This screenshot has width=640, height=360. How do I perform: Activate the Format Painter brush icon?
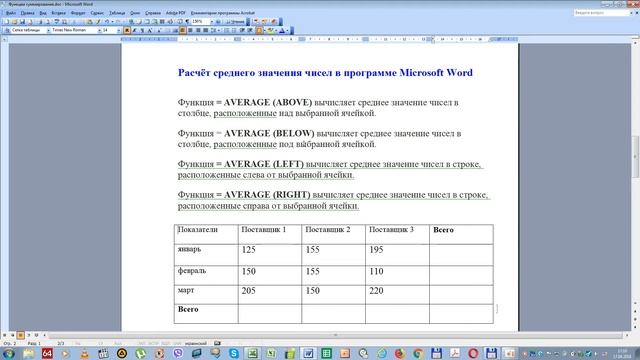click(98, 21)
